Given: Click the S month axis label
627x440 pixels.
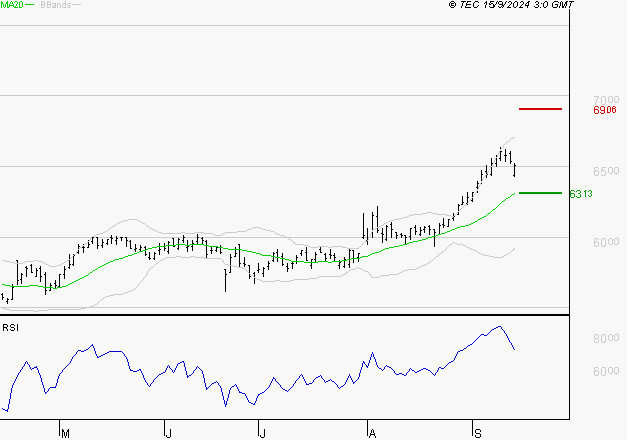Looking at the screenshot, I should click(x=477, y=434).
